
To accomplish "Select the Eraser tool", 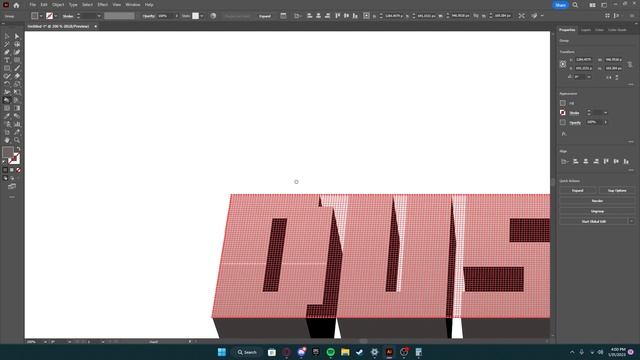I will point(17,76).
